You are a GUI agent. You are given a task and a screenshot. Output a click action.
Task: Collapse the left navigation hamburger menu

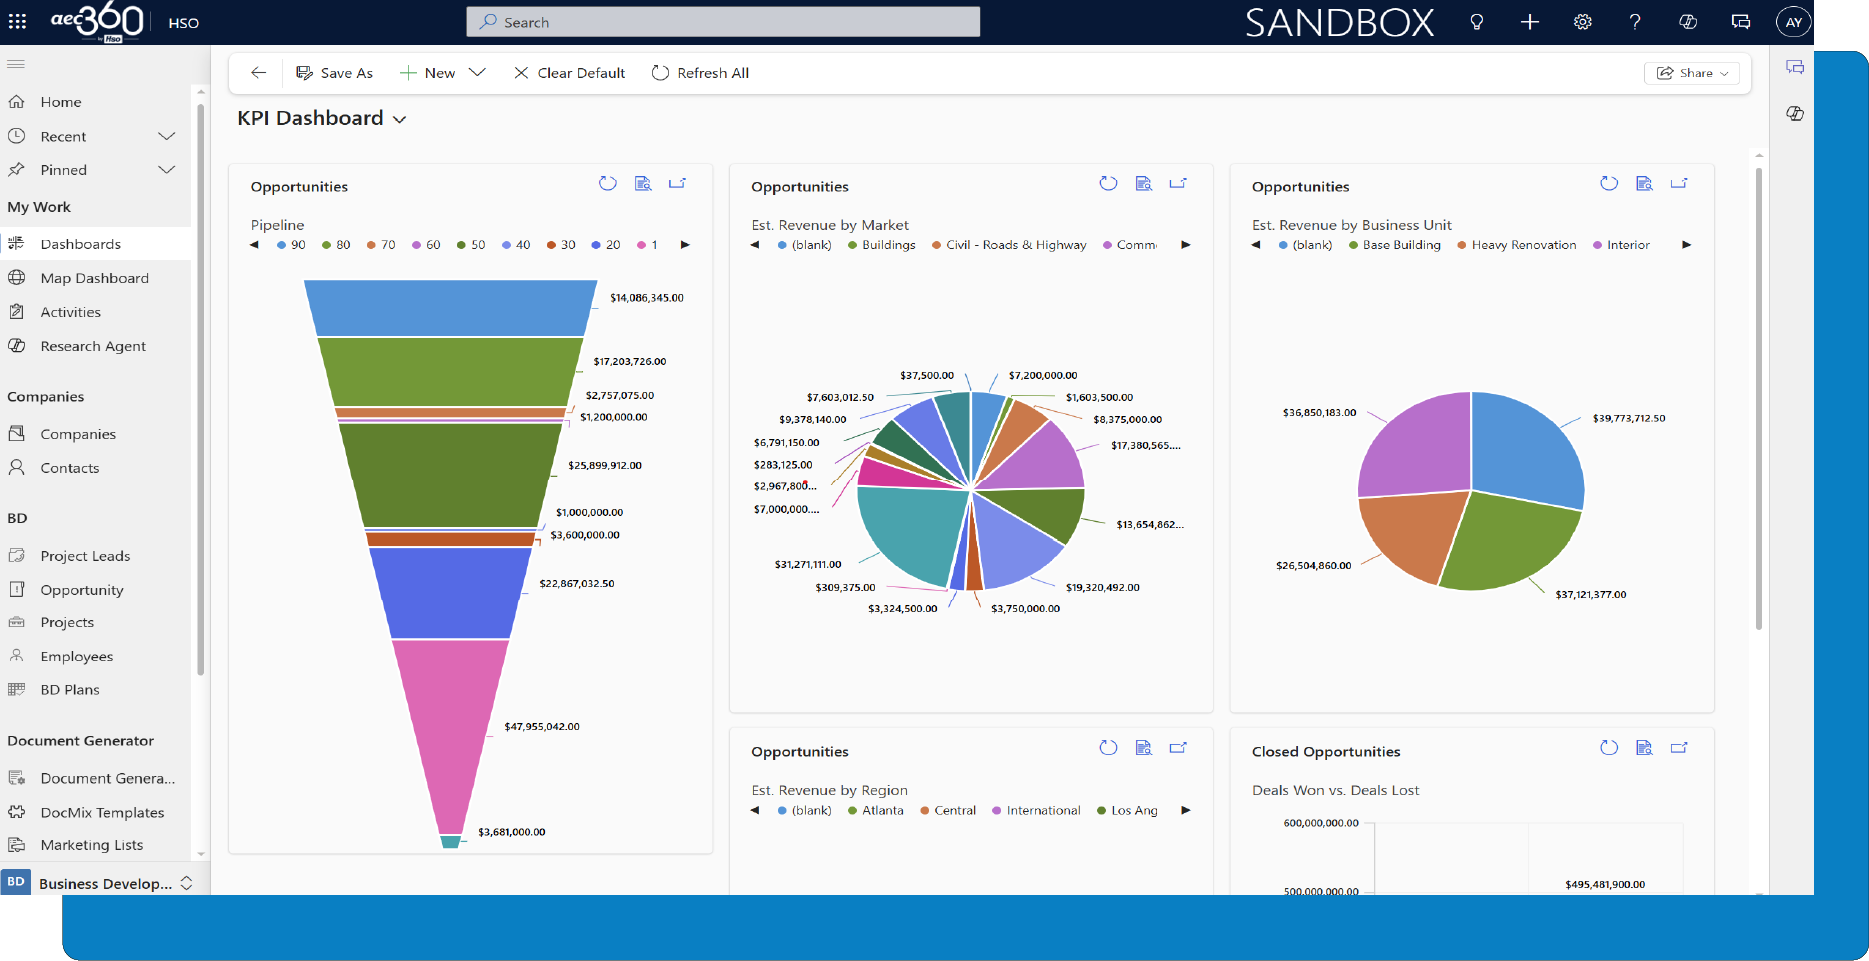click(x=16, y=64)
